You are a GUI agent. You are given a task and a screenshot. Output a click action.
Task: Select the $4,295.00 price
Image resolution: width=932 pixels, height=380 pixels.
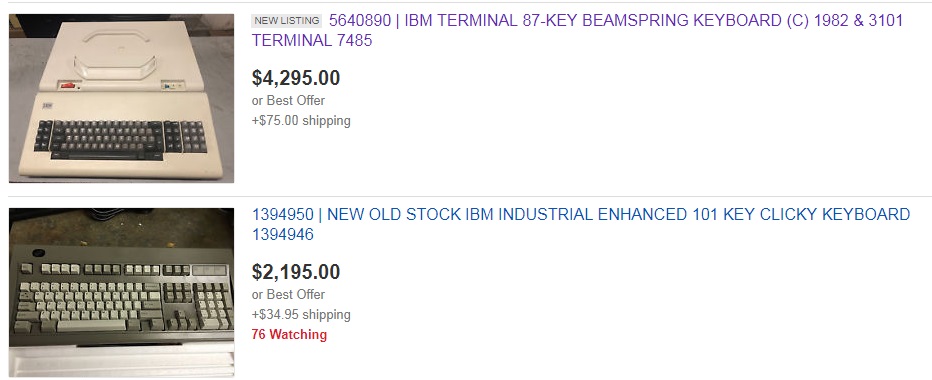[296, 78]
